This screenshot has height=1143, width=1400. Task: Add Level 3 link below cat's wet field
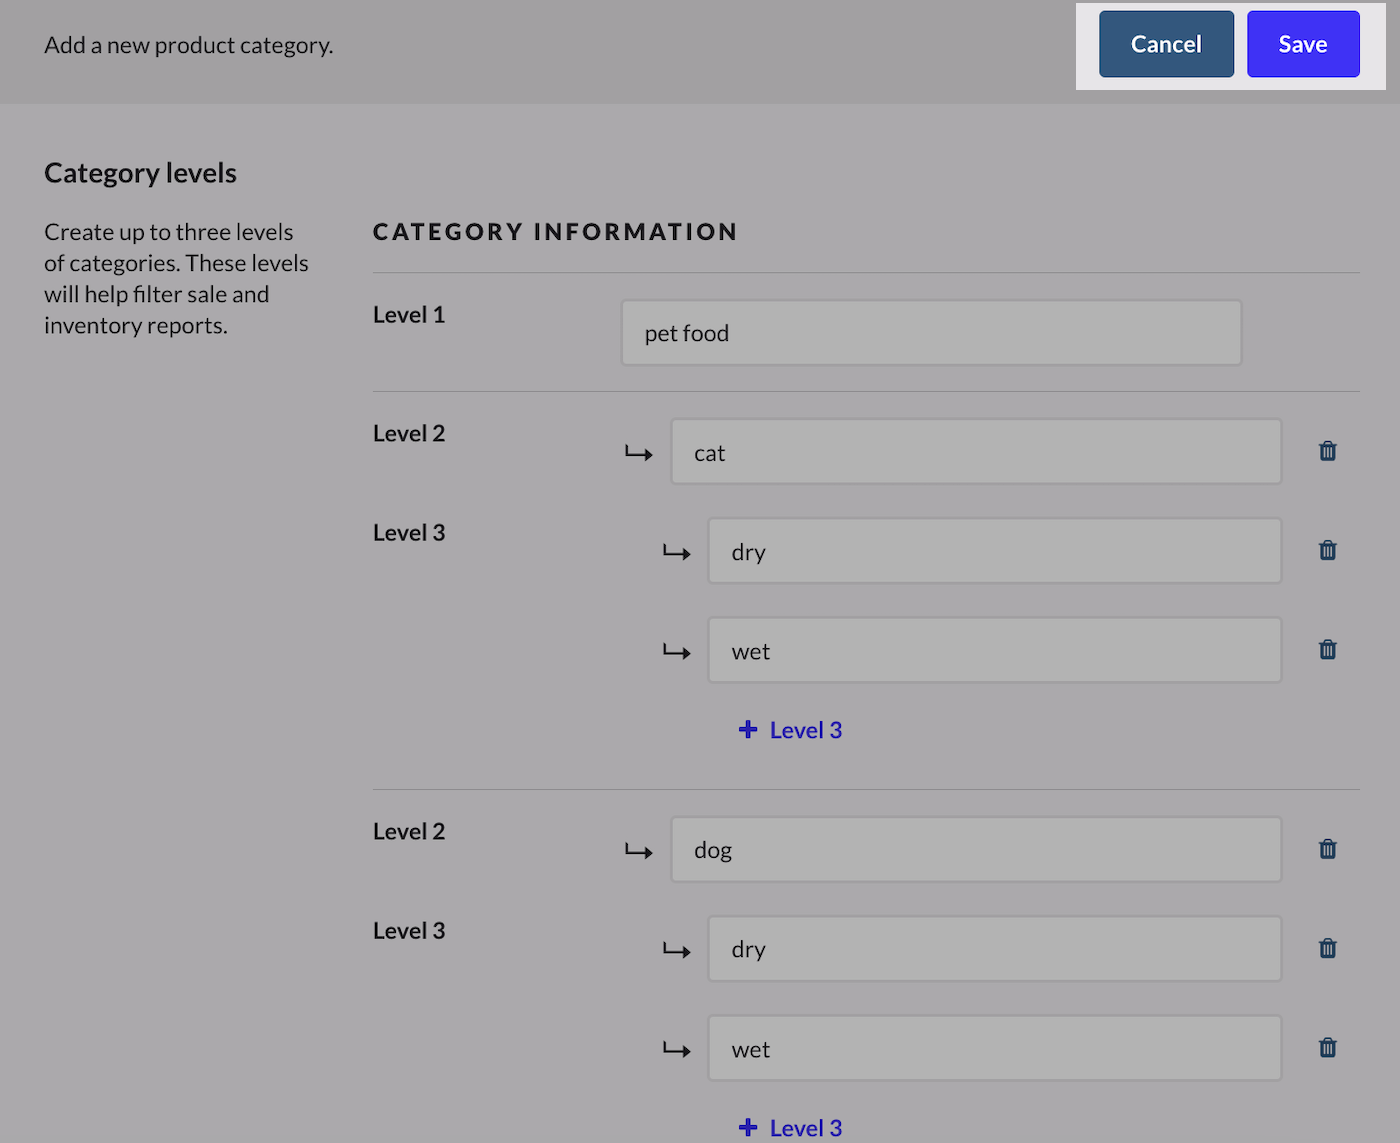click(x=790, y=730)
